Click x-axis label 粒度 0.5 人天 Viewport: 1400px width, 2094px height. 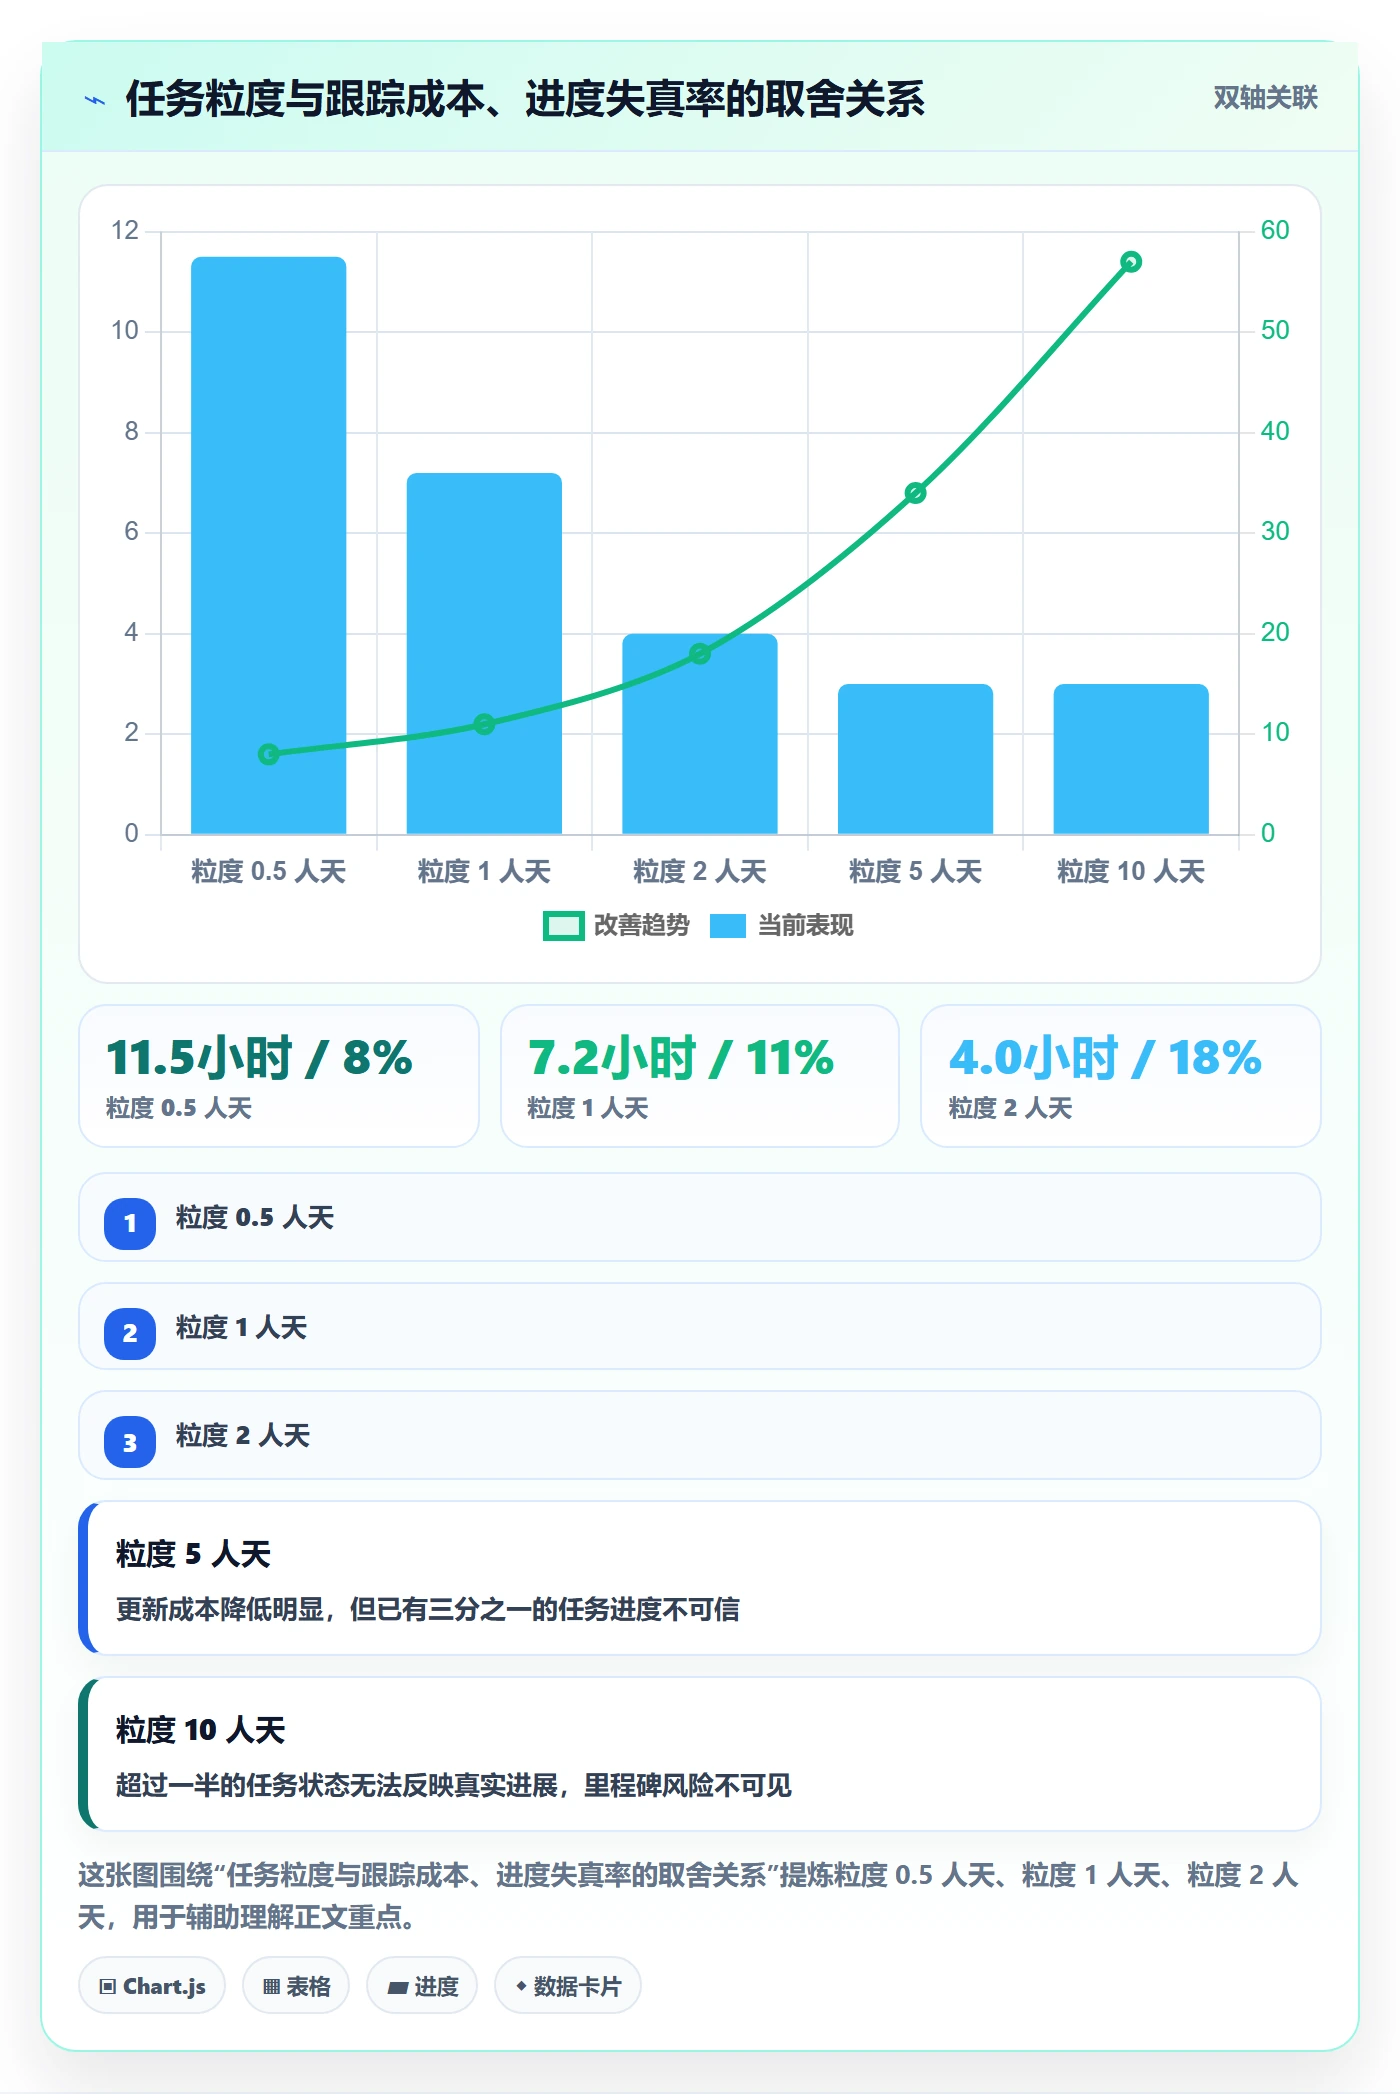coord(269,872)
